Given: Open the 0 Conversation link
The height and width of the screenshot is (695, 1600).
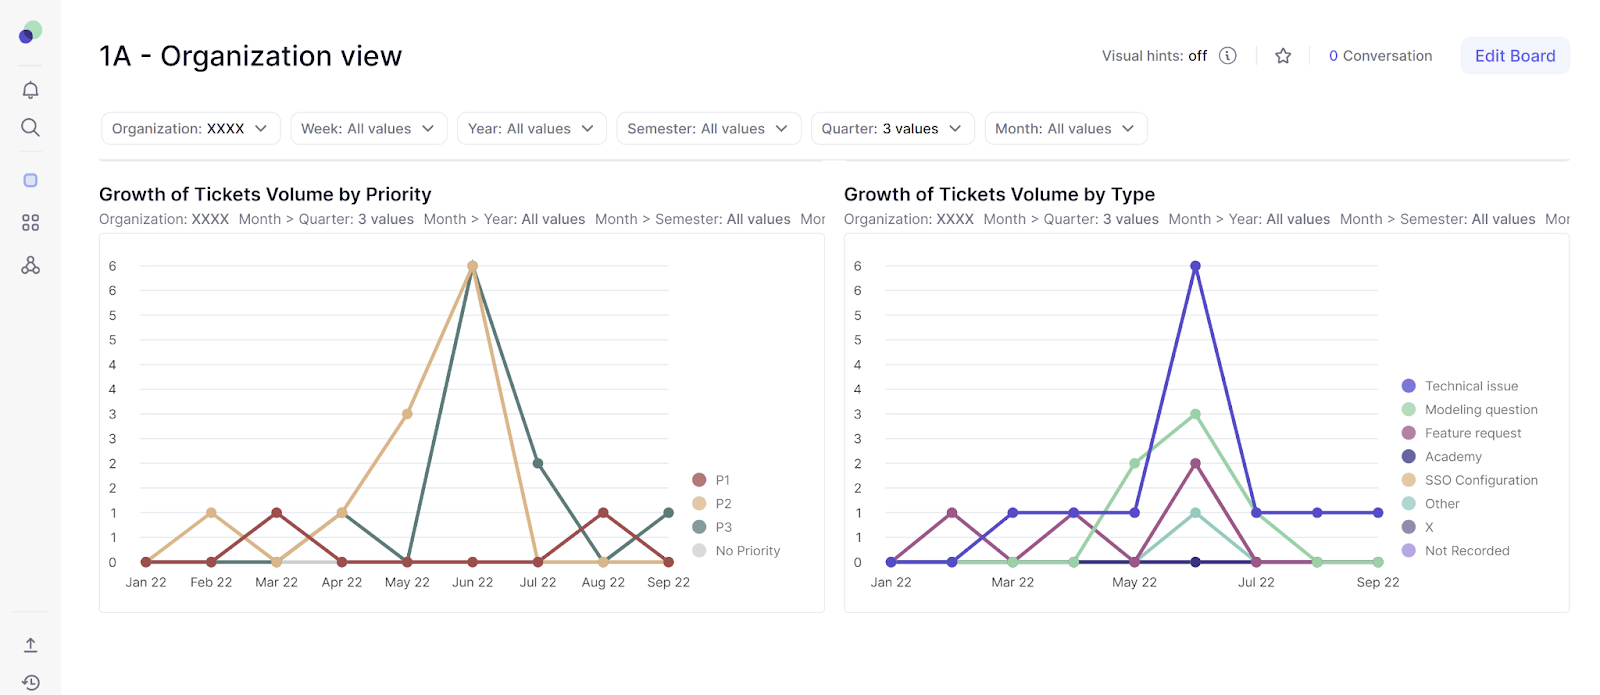Looking at the screenshot, I should (1380, 56).
